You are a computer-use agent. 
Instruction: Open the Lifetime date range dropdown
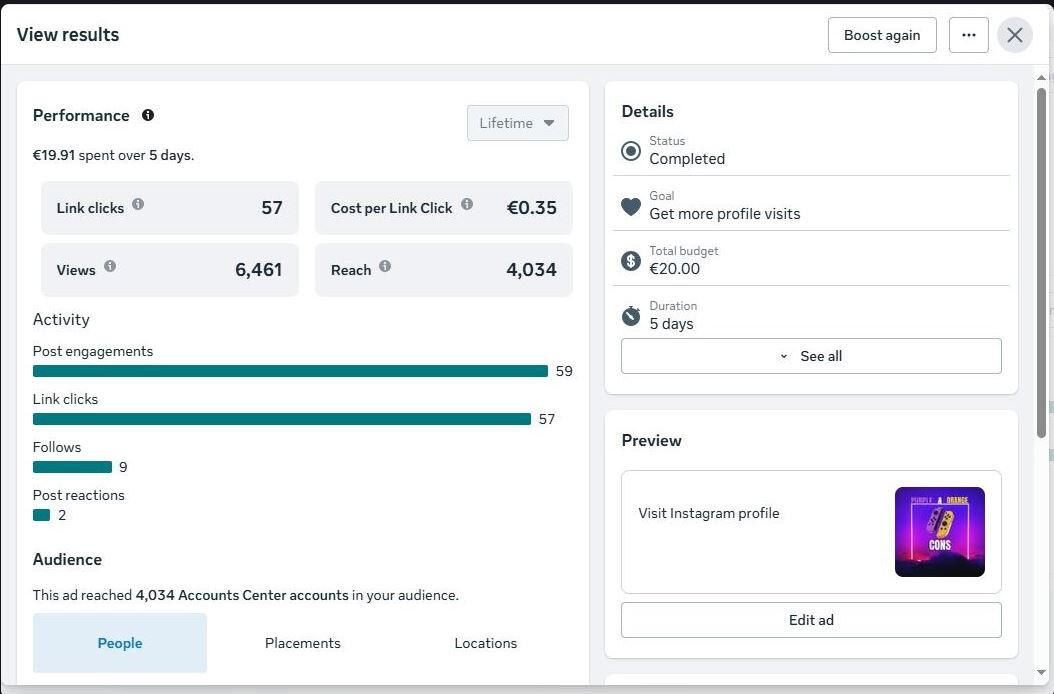[517, 123]
